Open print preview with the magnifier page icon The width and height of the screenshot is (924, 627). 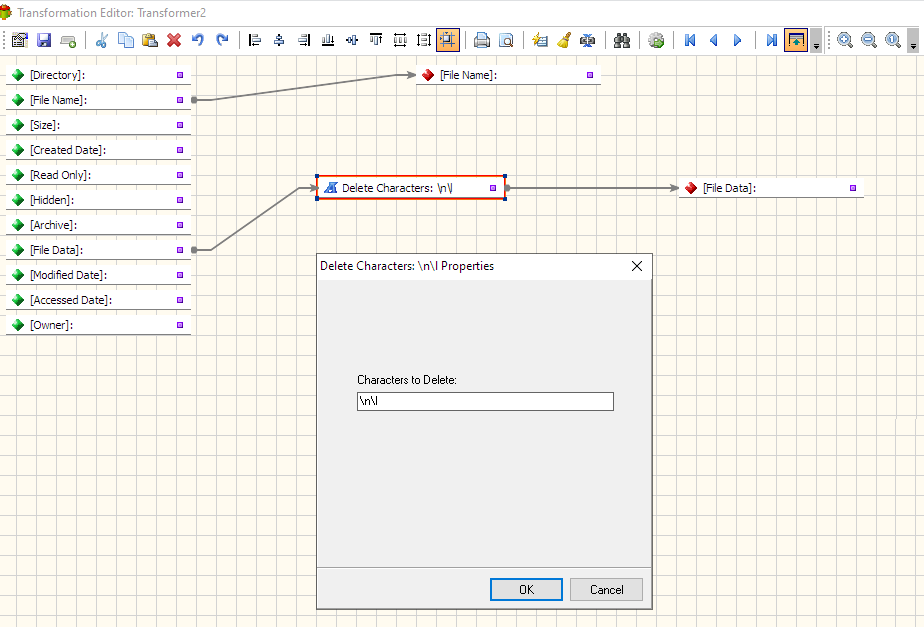click(506, 40)
